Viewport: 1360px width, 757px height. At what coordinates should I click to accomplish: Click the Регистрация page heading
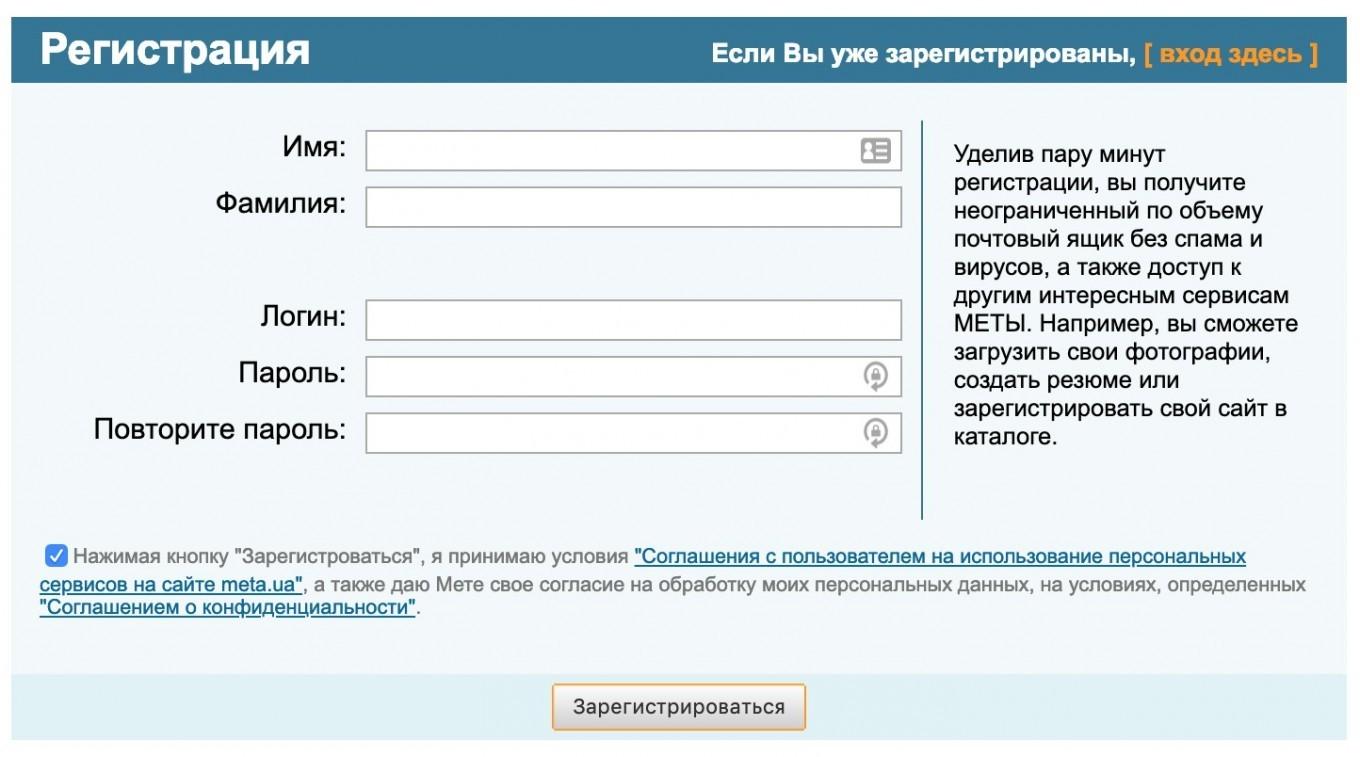point(175,50)
